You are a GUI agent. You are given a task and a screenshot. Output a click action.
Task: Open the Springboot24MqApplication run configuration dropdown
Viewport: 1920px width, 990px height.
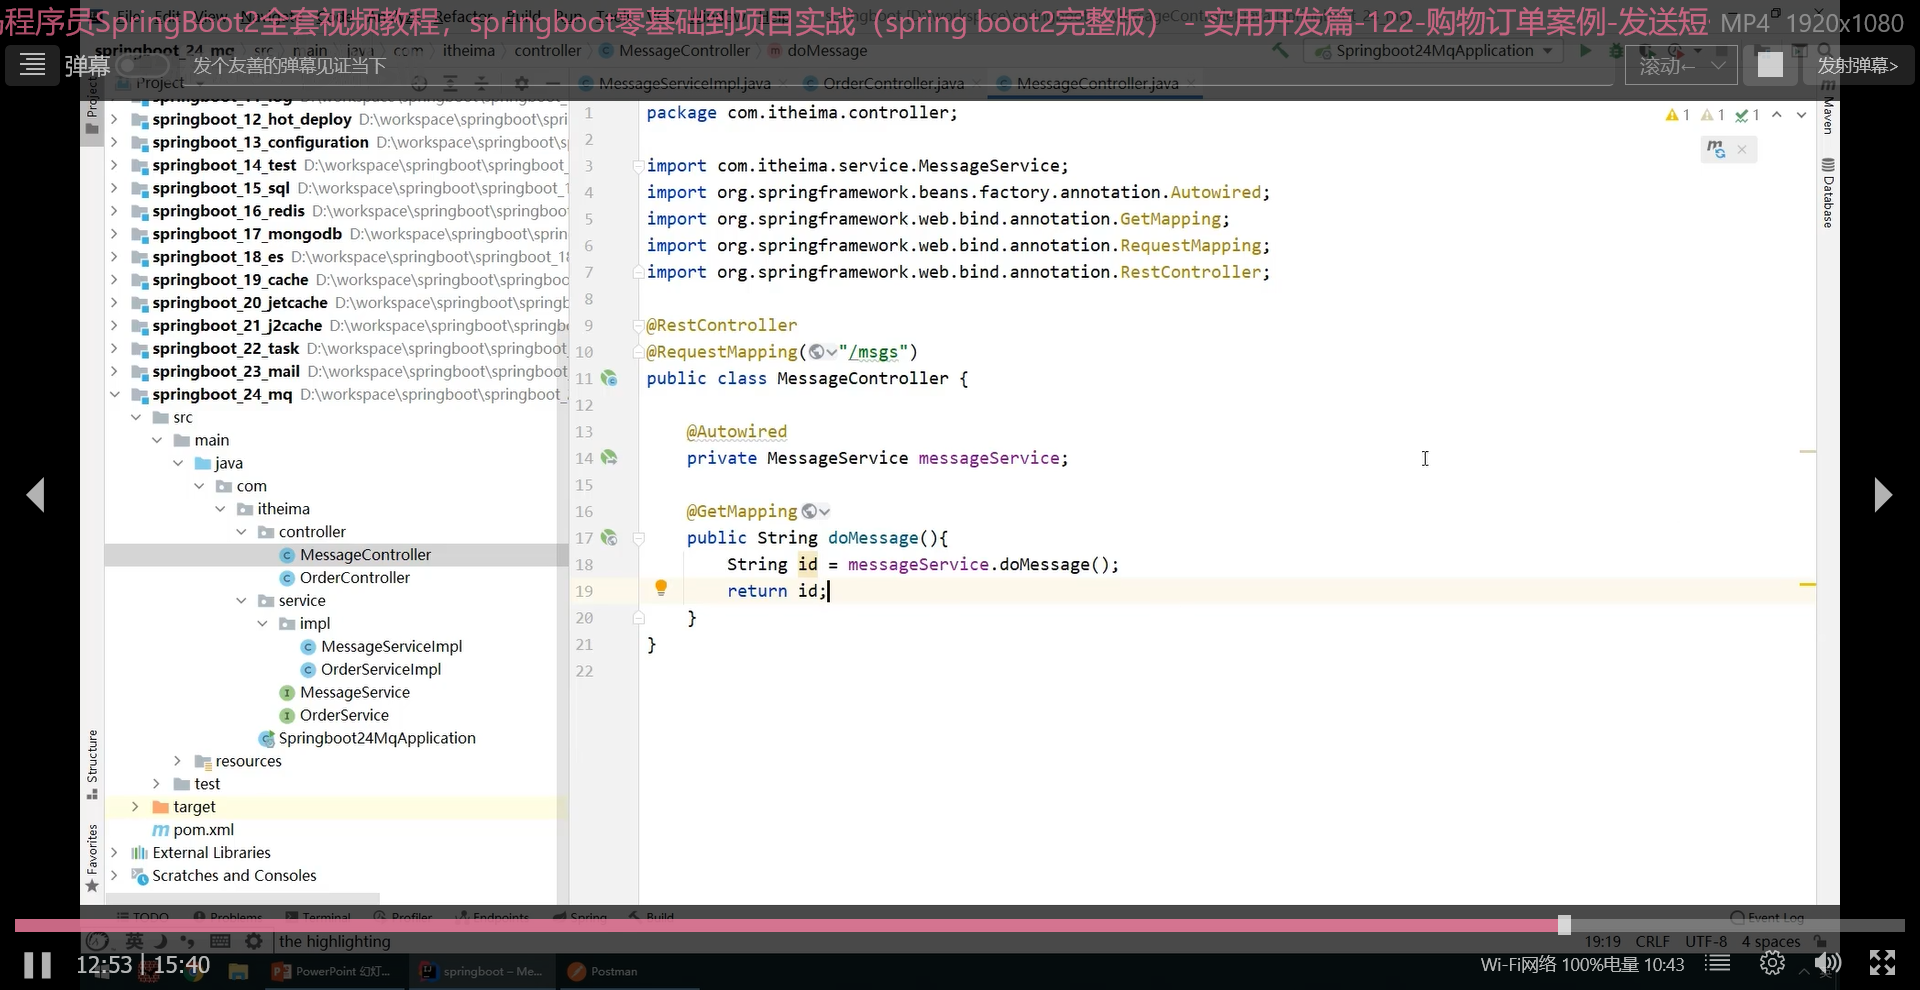tap(1434, 51)
